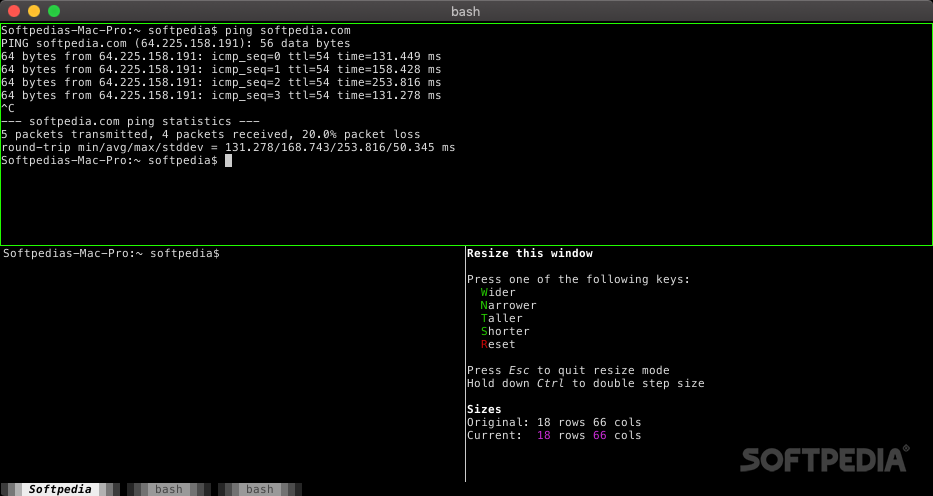Click the icmp_seq=2 ping reply line
This screenshot has width=933, height=496.
coord(221,83)
